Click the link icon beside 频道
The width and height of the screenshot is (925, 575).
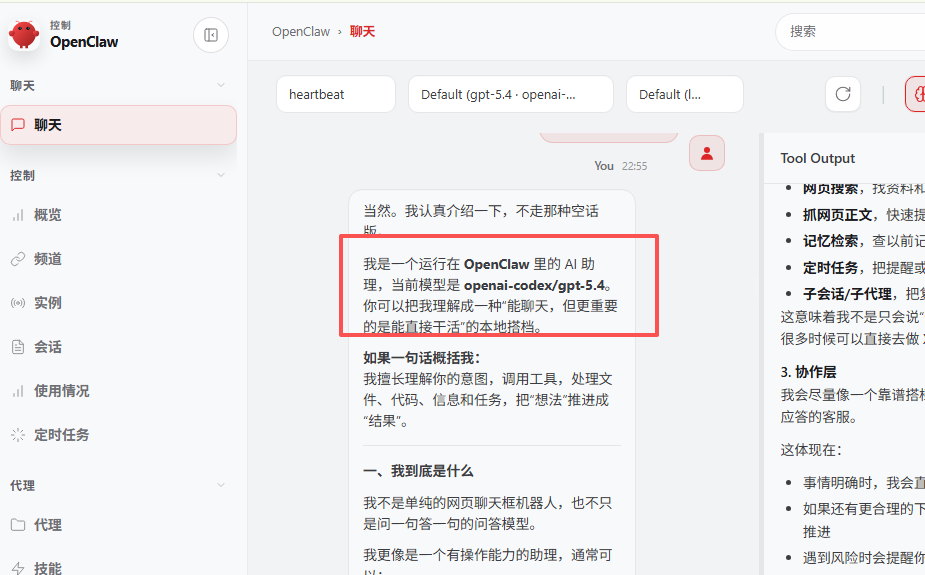(x=18, y=259)
